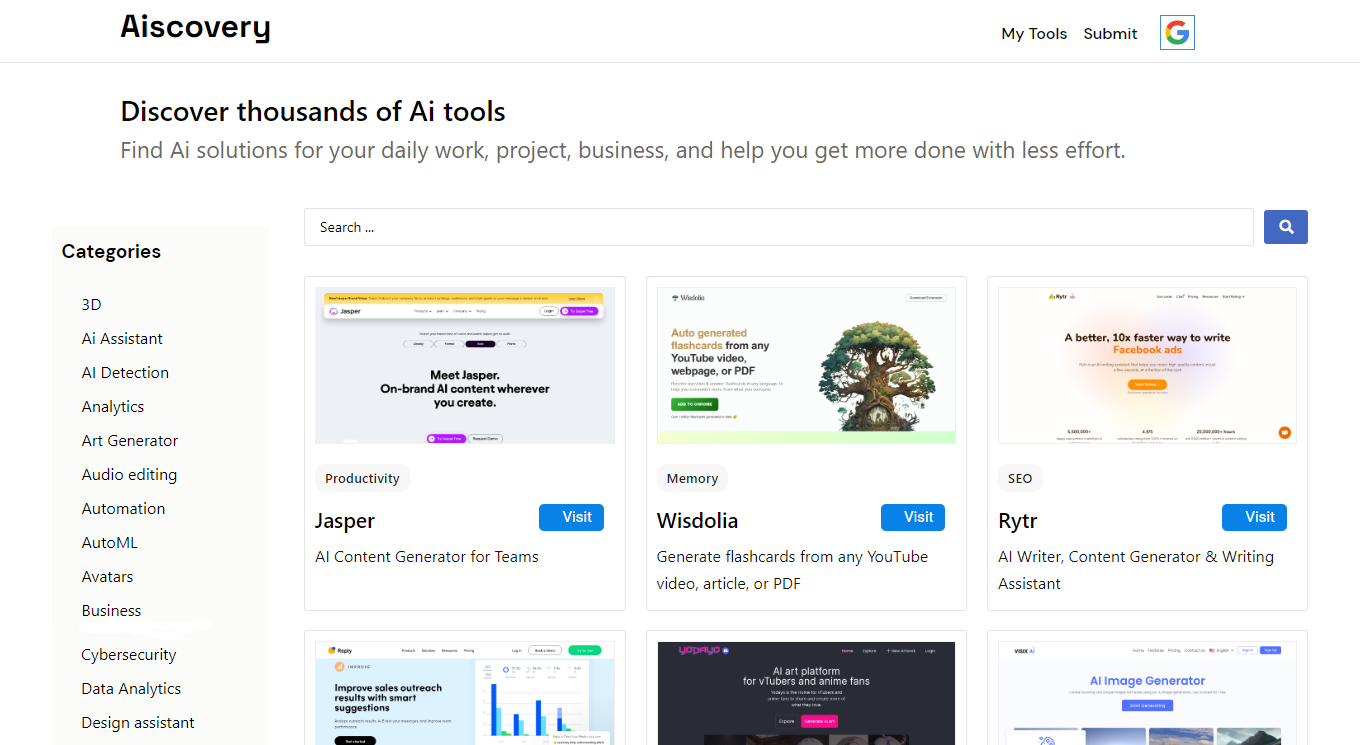Select the Avatars category

107,577
